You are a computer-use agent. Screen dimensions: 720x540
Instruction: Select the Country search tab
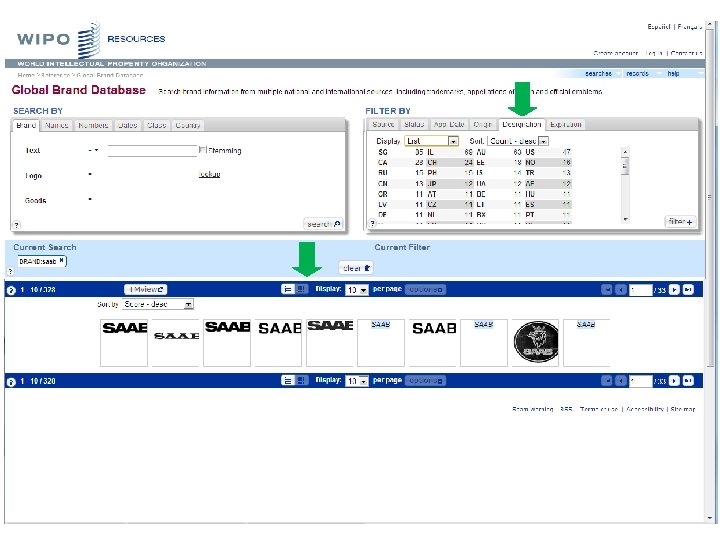(x=187, y=125)
